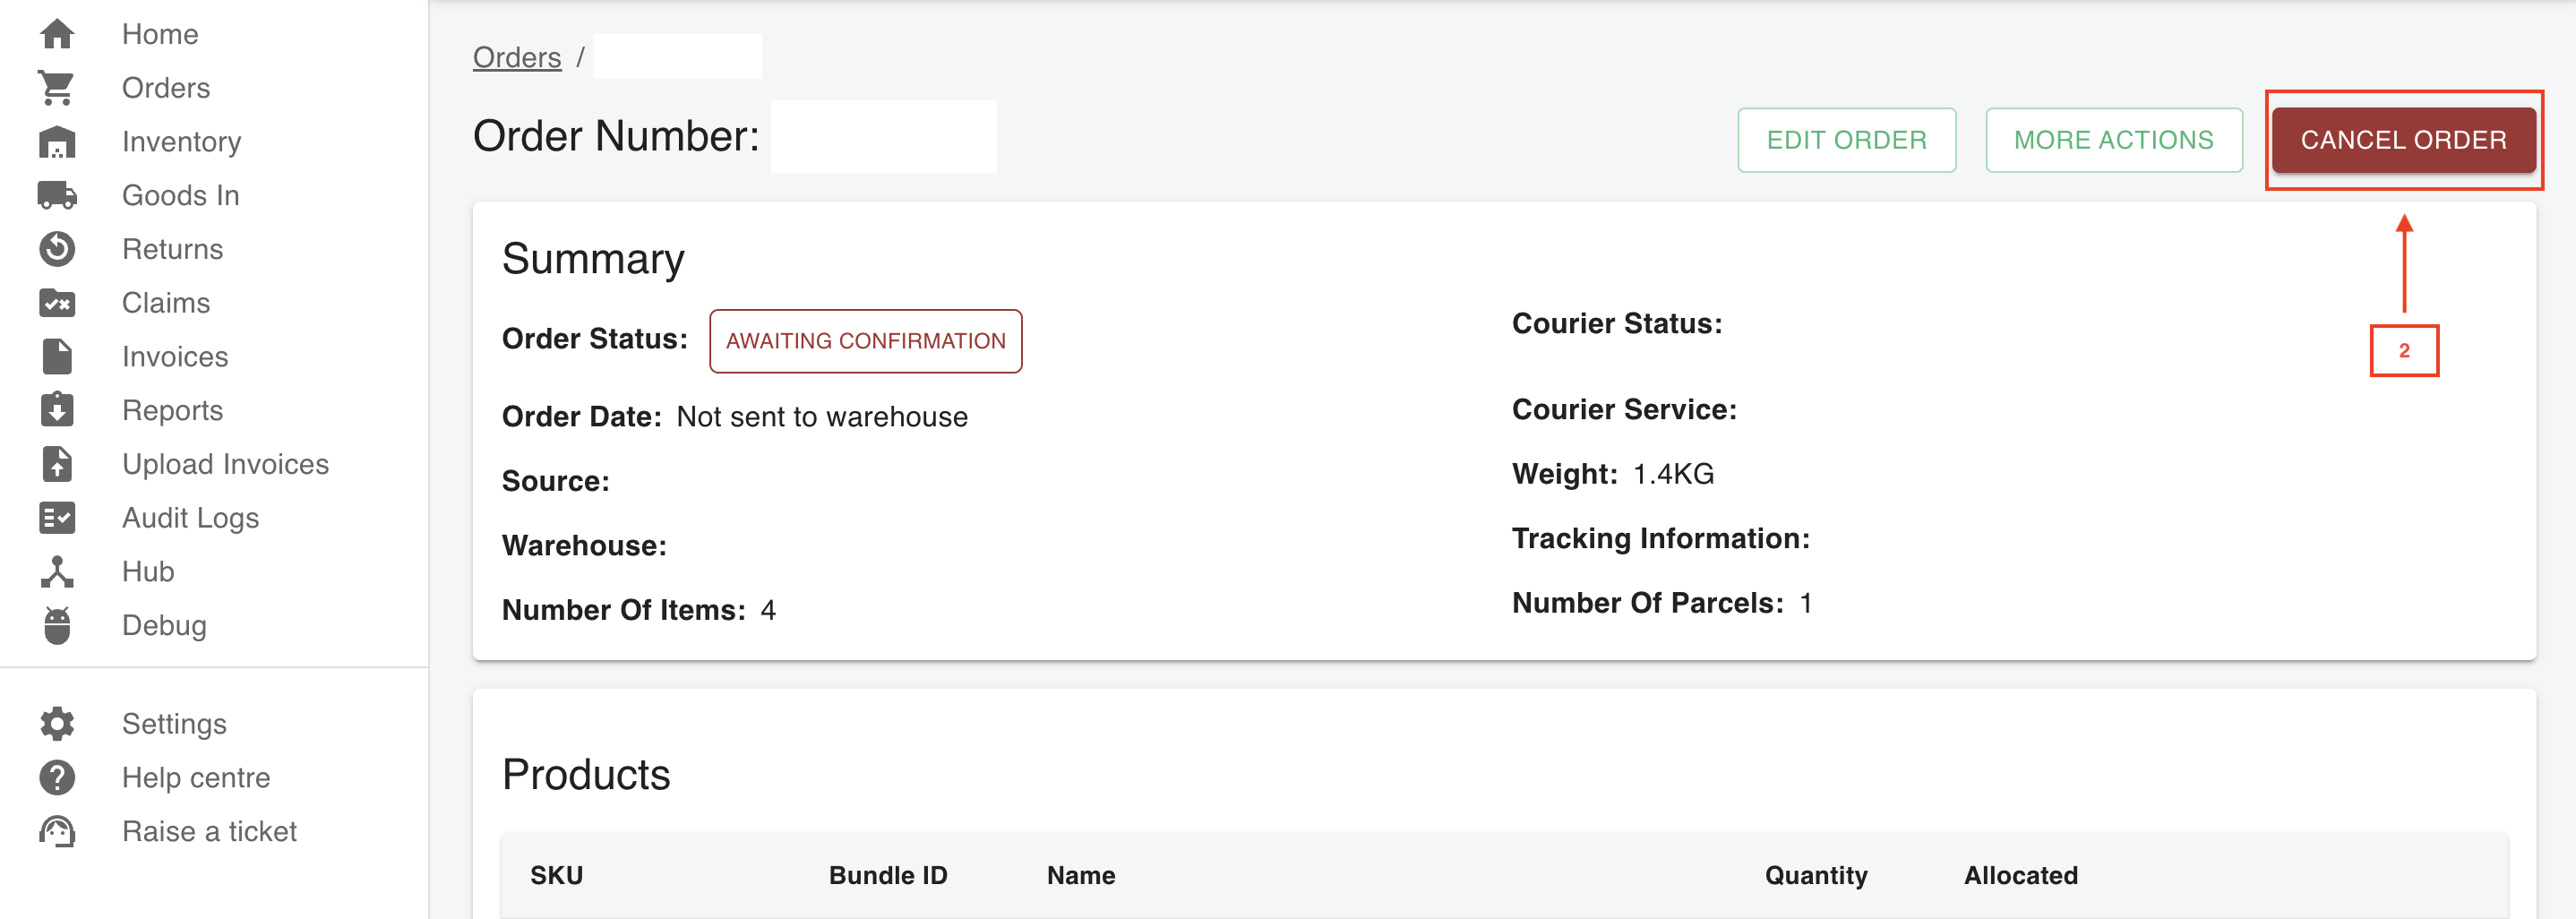Click the Reports clipboard icon
Screen dimensions: 2576x919
point(57,410)
